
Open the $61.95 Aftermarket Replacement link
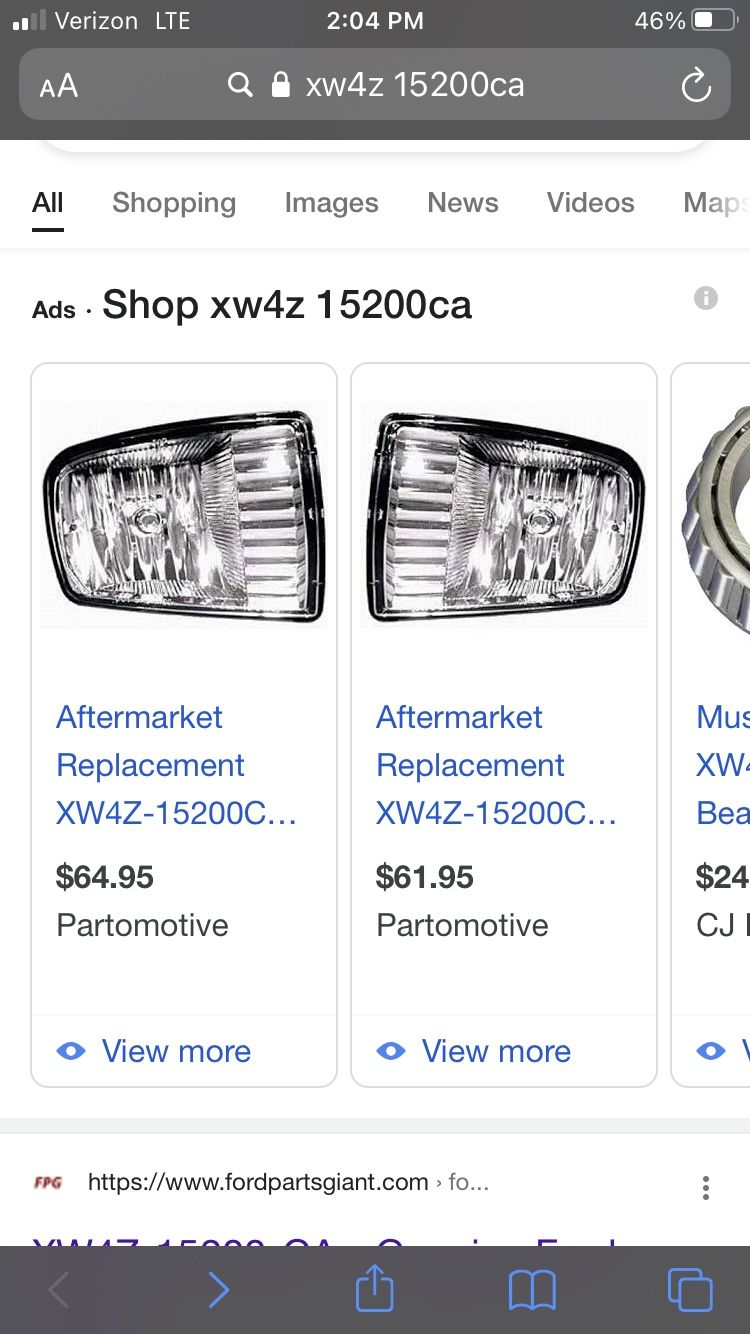[496, 765]
